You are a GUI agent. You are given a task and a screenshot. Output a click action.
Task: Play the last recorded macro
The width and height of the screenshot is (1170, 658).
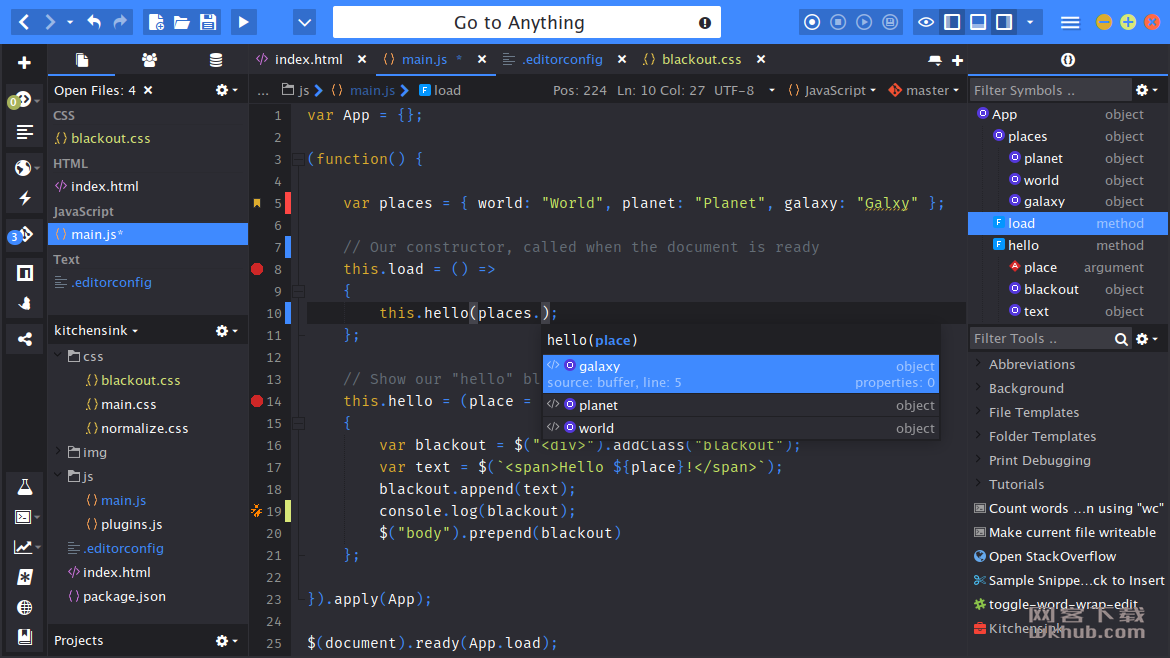click(864, 22)
